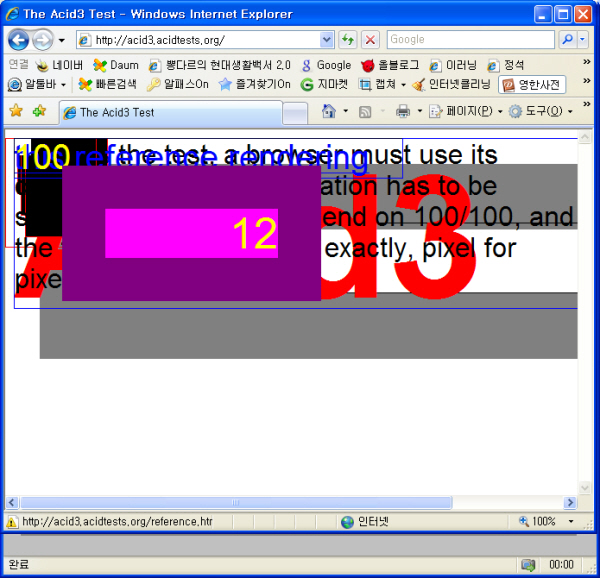This screenshot has height=578, width=600.
Task: Click Add to Favorites star-plus icon
Action: pyautogui.click(x=39, y=111)
